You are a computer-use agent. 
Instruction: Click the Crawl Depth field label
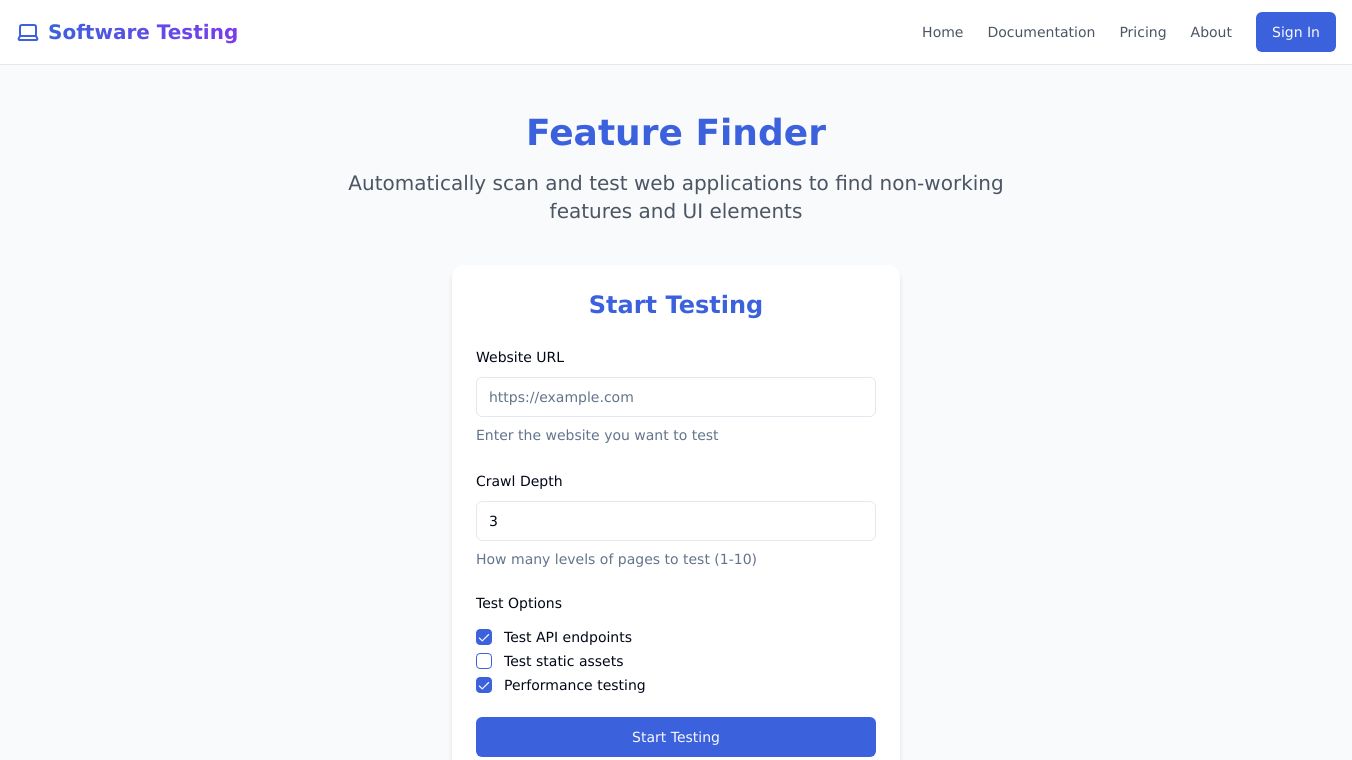(519, 481)
